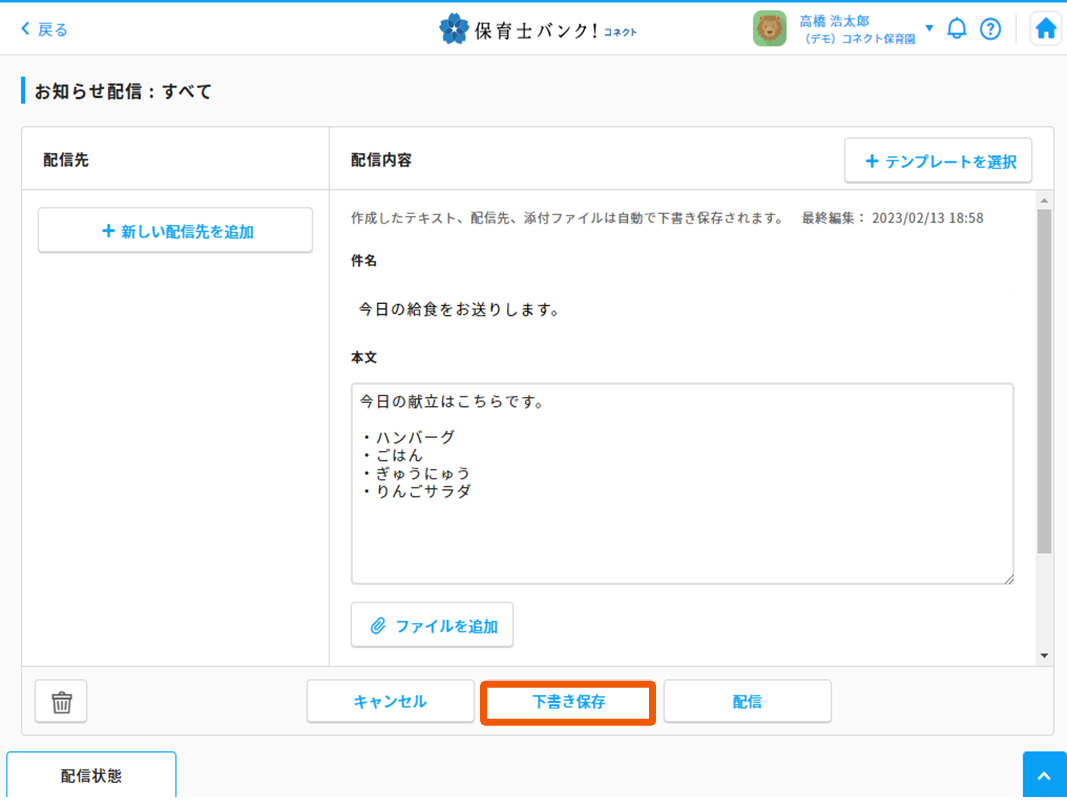This screenshot has width=1067, height=800.
Task: Open the help question mark icon
Action: (x=990, y=29)
